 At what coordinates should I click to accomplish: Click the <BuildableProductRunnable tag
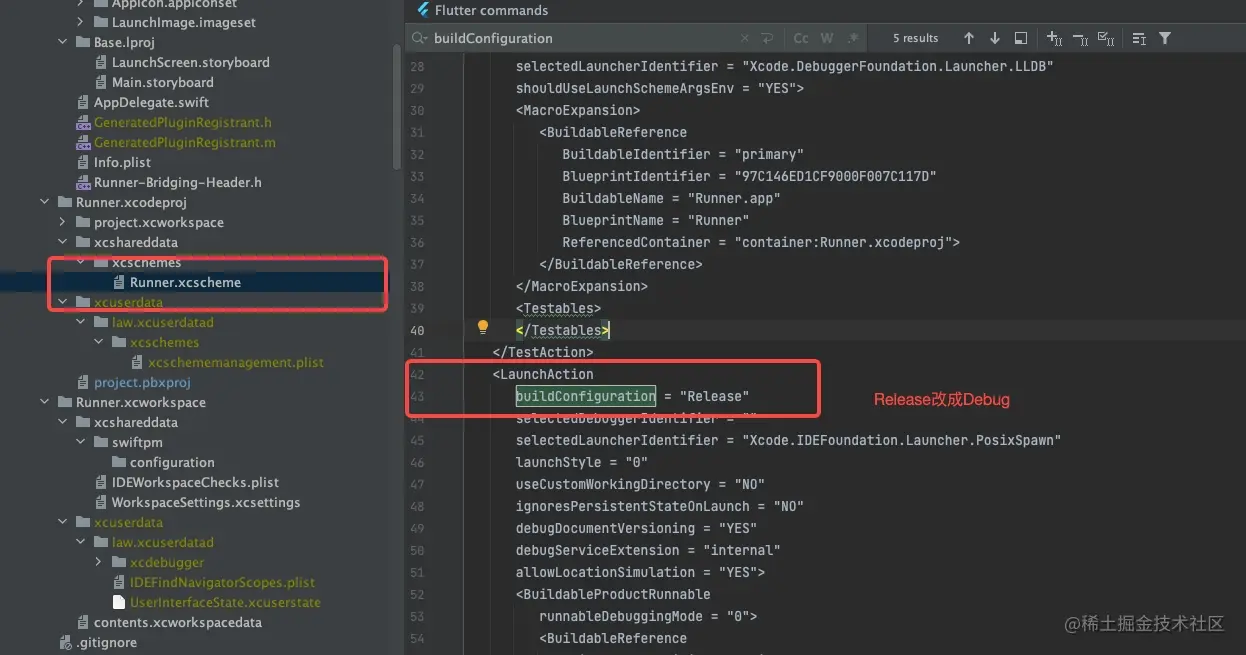coord(613,594)
